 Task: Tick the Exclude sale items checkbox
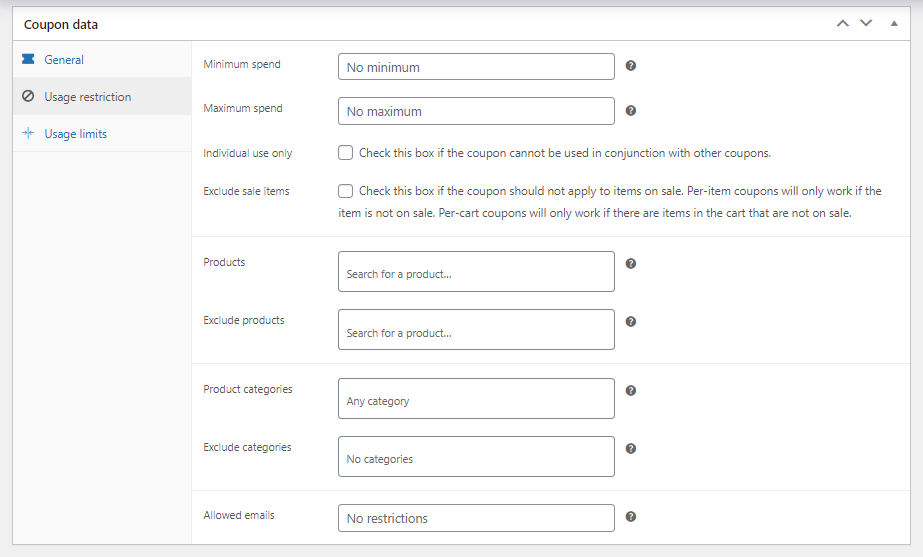click(346, 191)
